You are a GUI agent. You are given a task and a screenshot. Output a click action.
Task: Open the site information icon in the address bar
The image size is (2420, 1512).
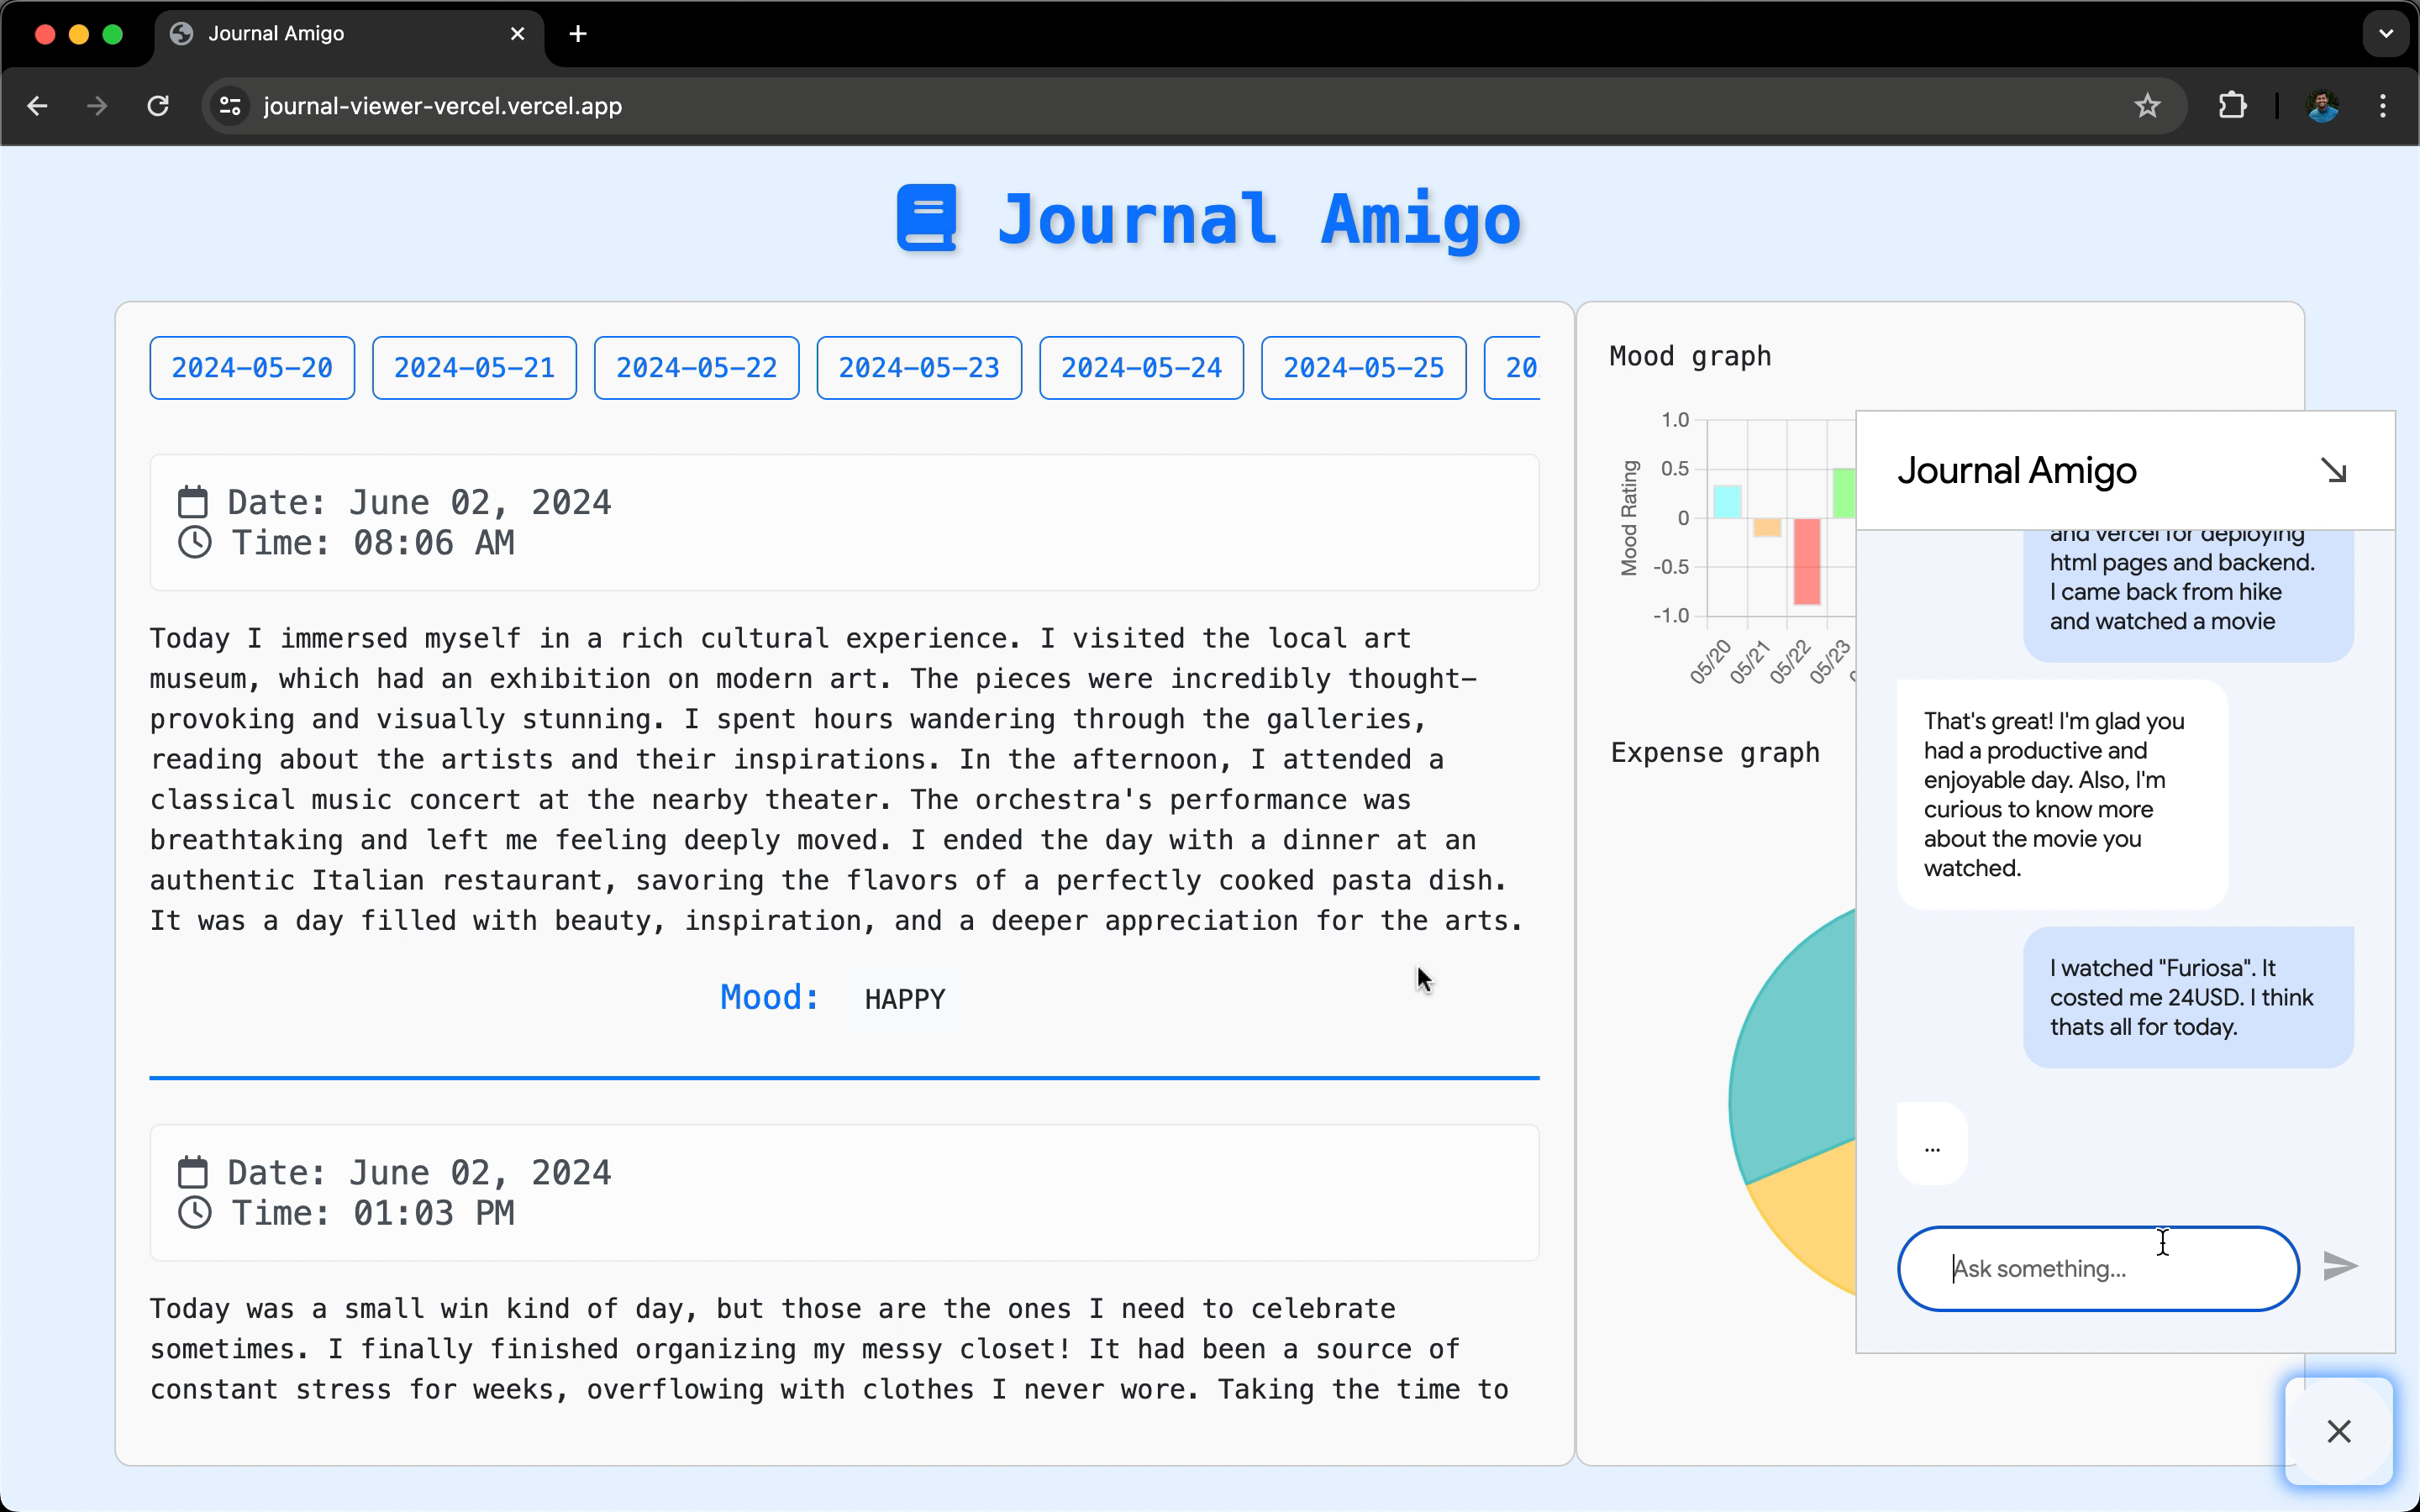click(230, 106)
